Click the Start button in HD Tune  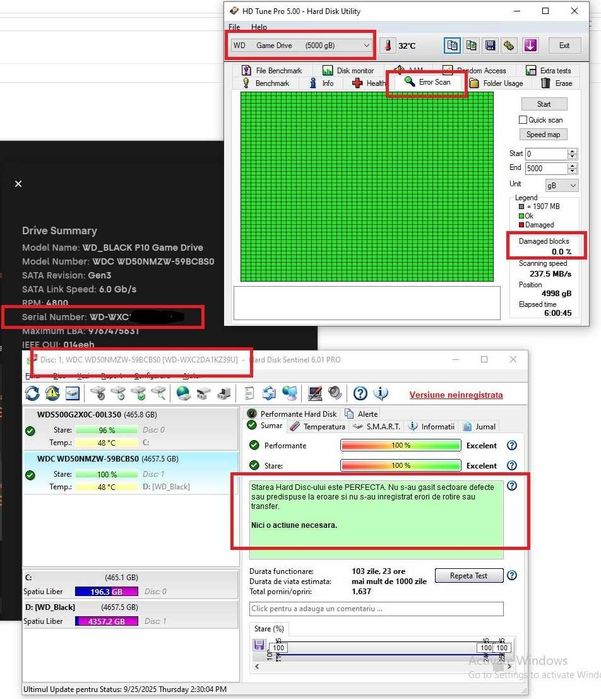click(544, 104)
